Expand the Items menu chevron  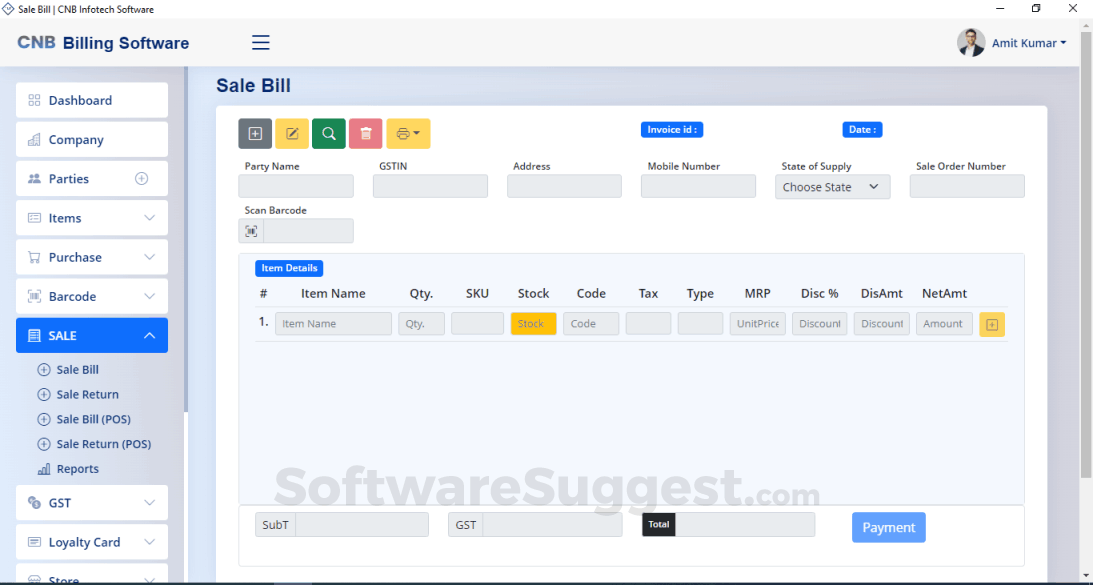pos(149,218)
